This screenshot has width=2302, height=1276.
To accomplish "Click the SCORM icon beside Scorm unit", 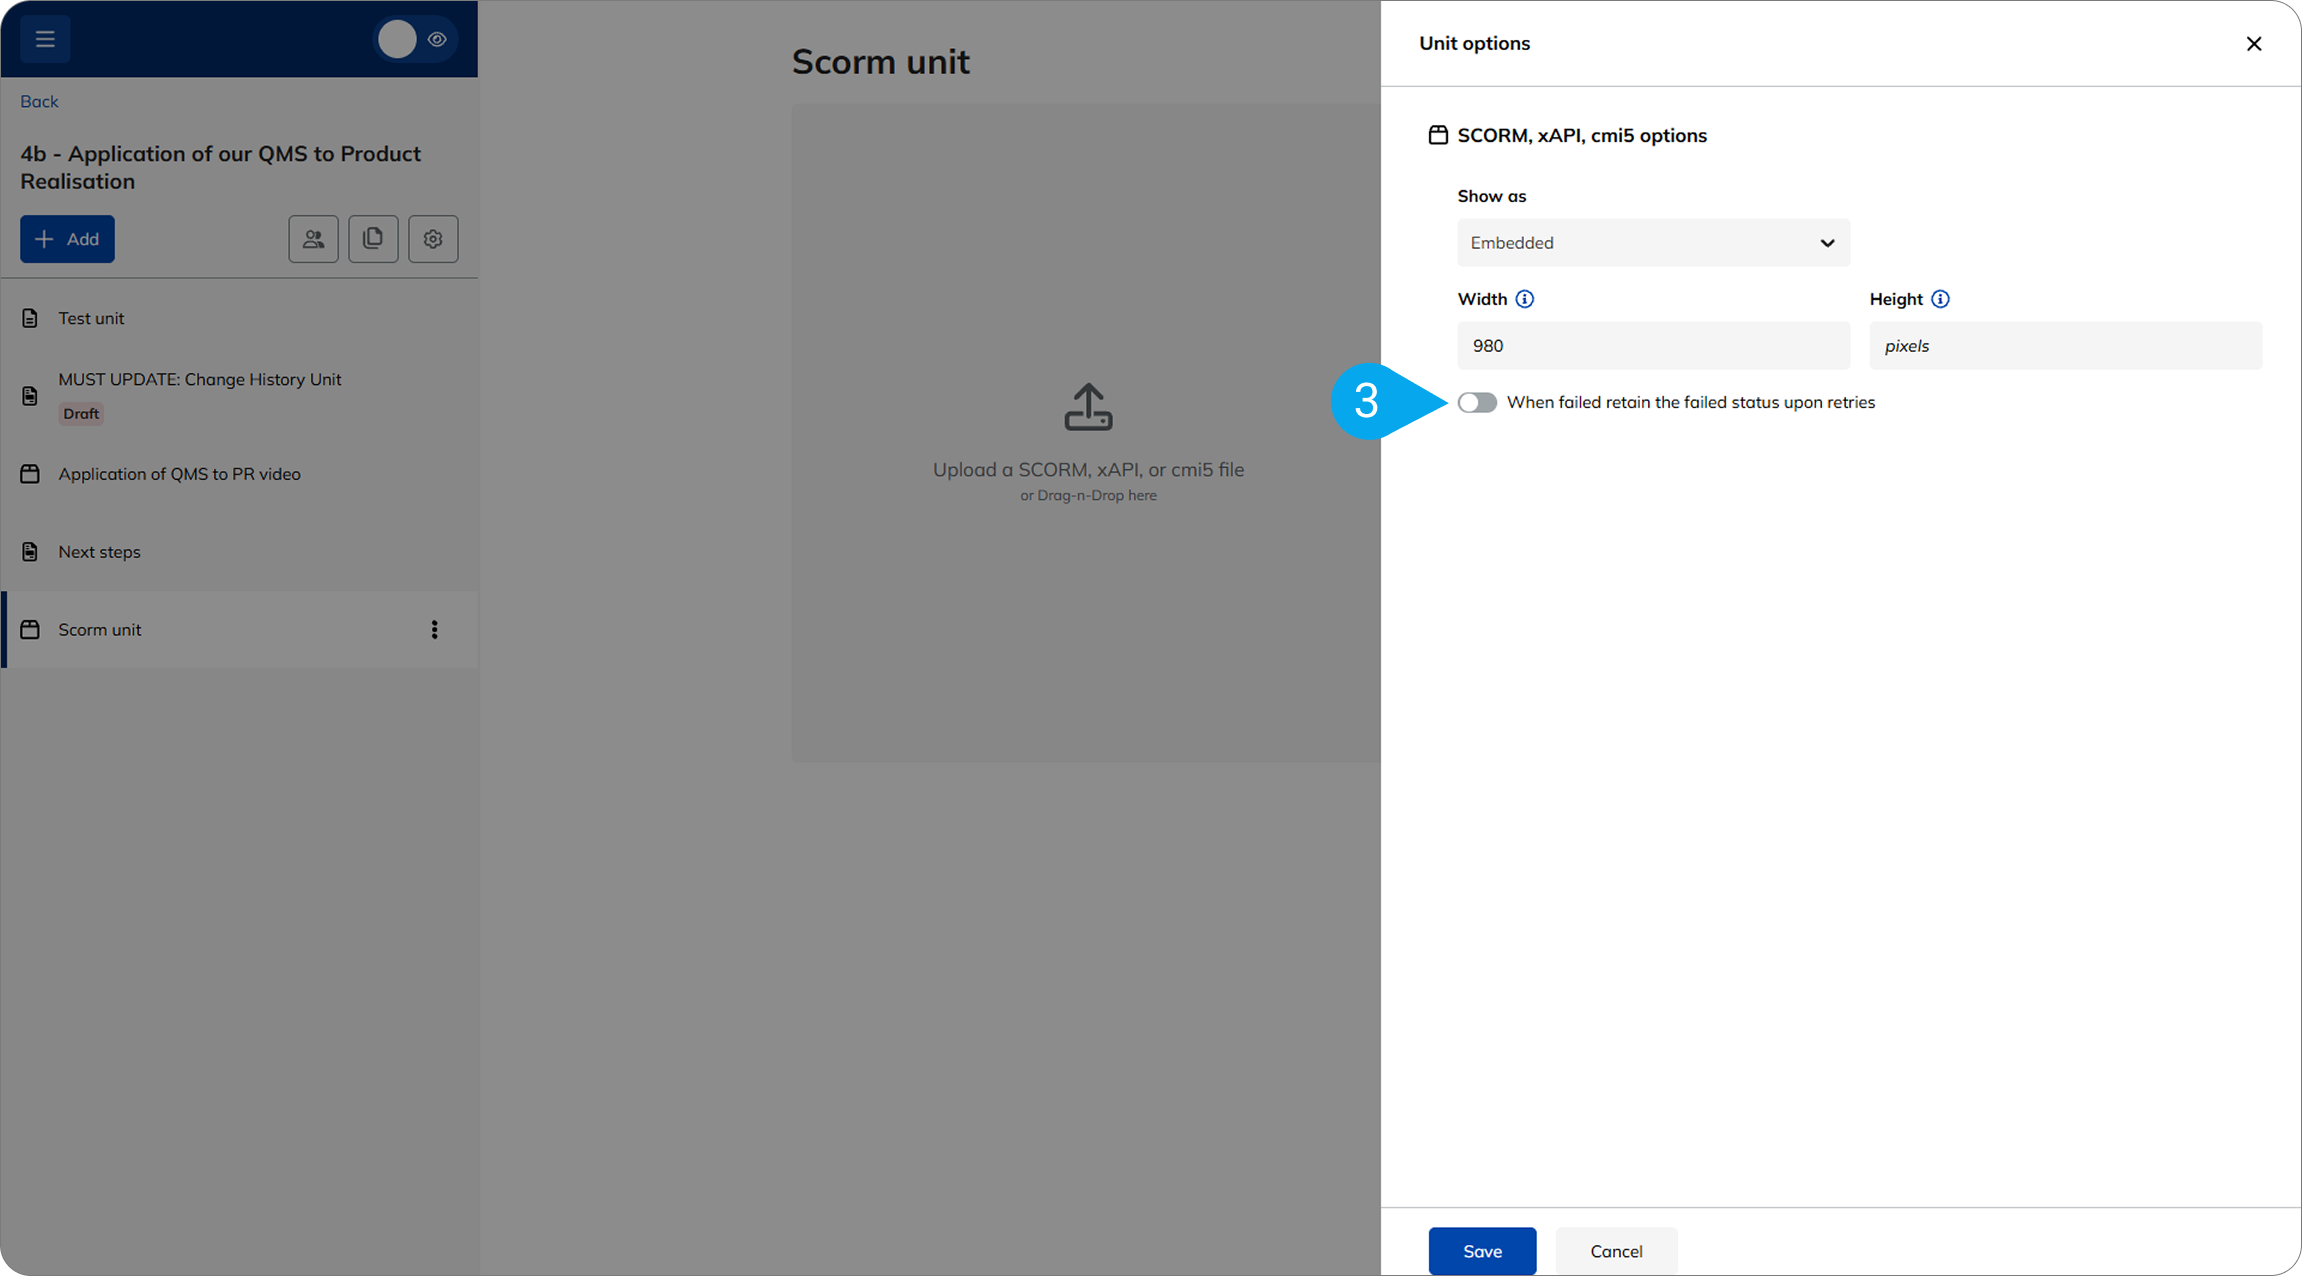I will [x=30, y=630].
